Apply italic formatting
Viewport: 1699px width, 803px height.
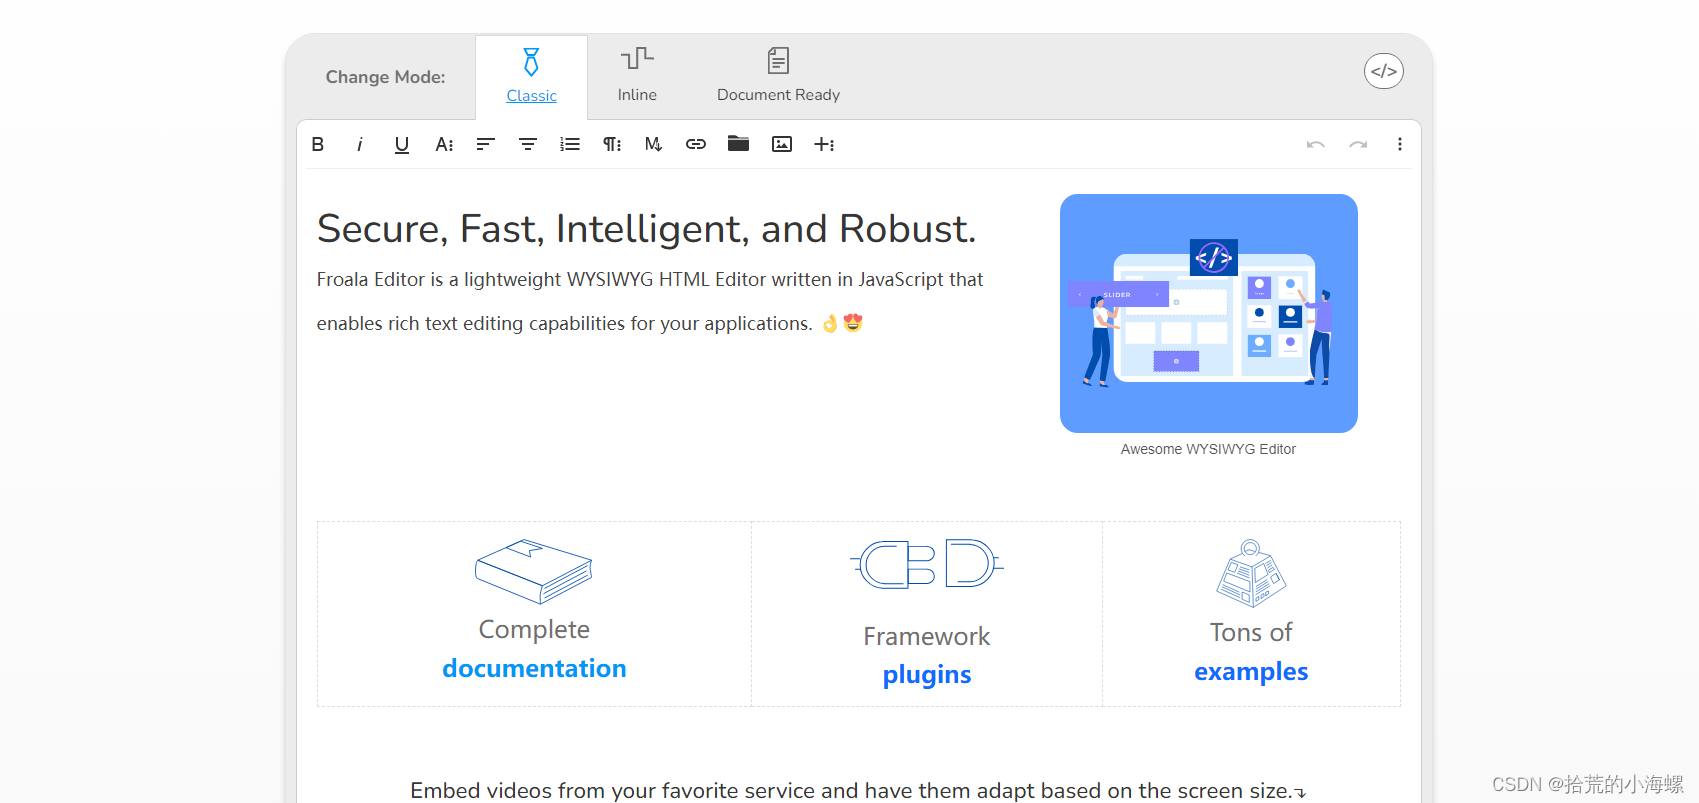click(x=359, y=144)
